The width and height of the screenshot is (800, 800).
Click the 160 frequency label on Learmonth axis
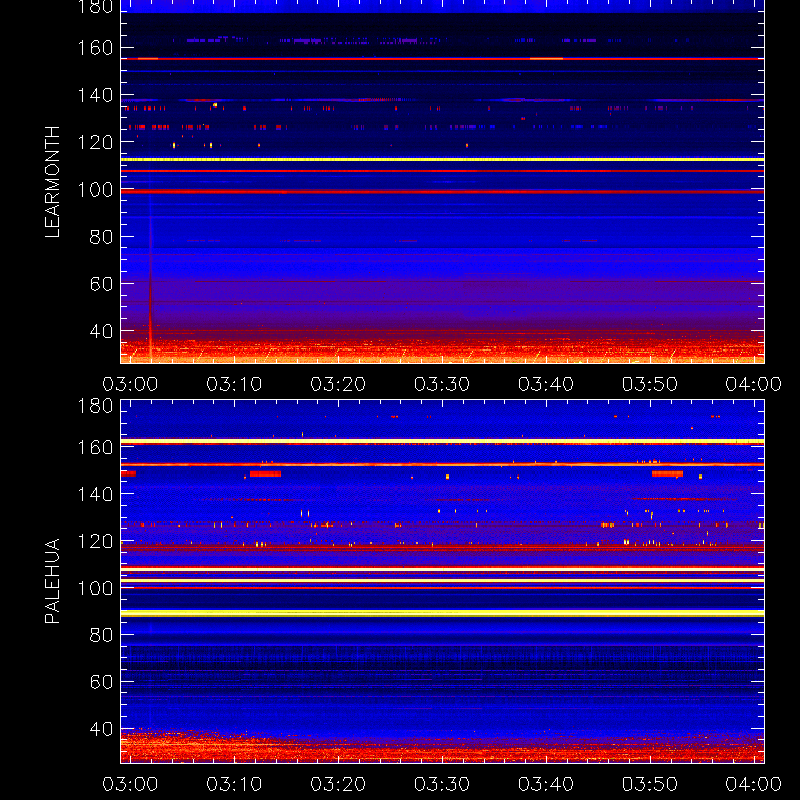[x=95, y=48]
